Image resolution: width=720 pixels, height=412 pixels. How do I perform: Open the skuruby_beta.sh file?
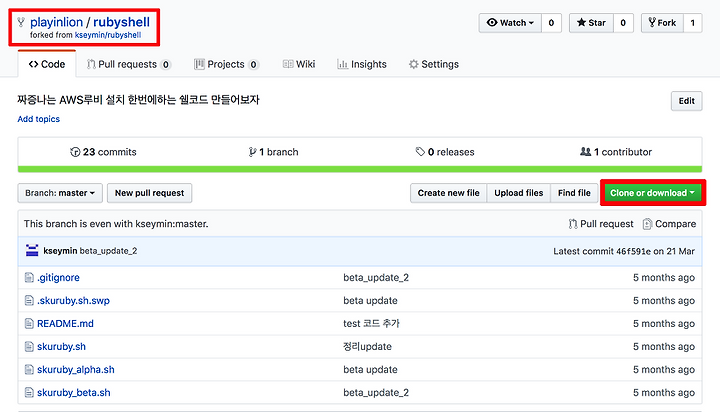pos(74,392)
